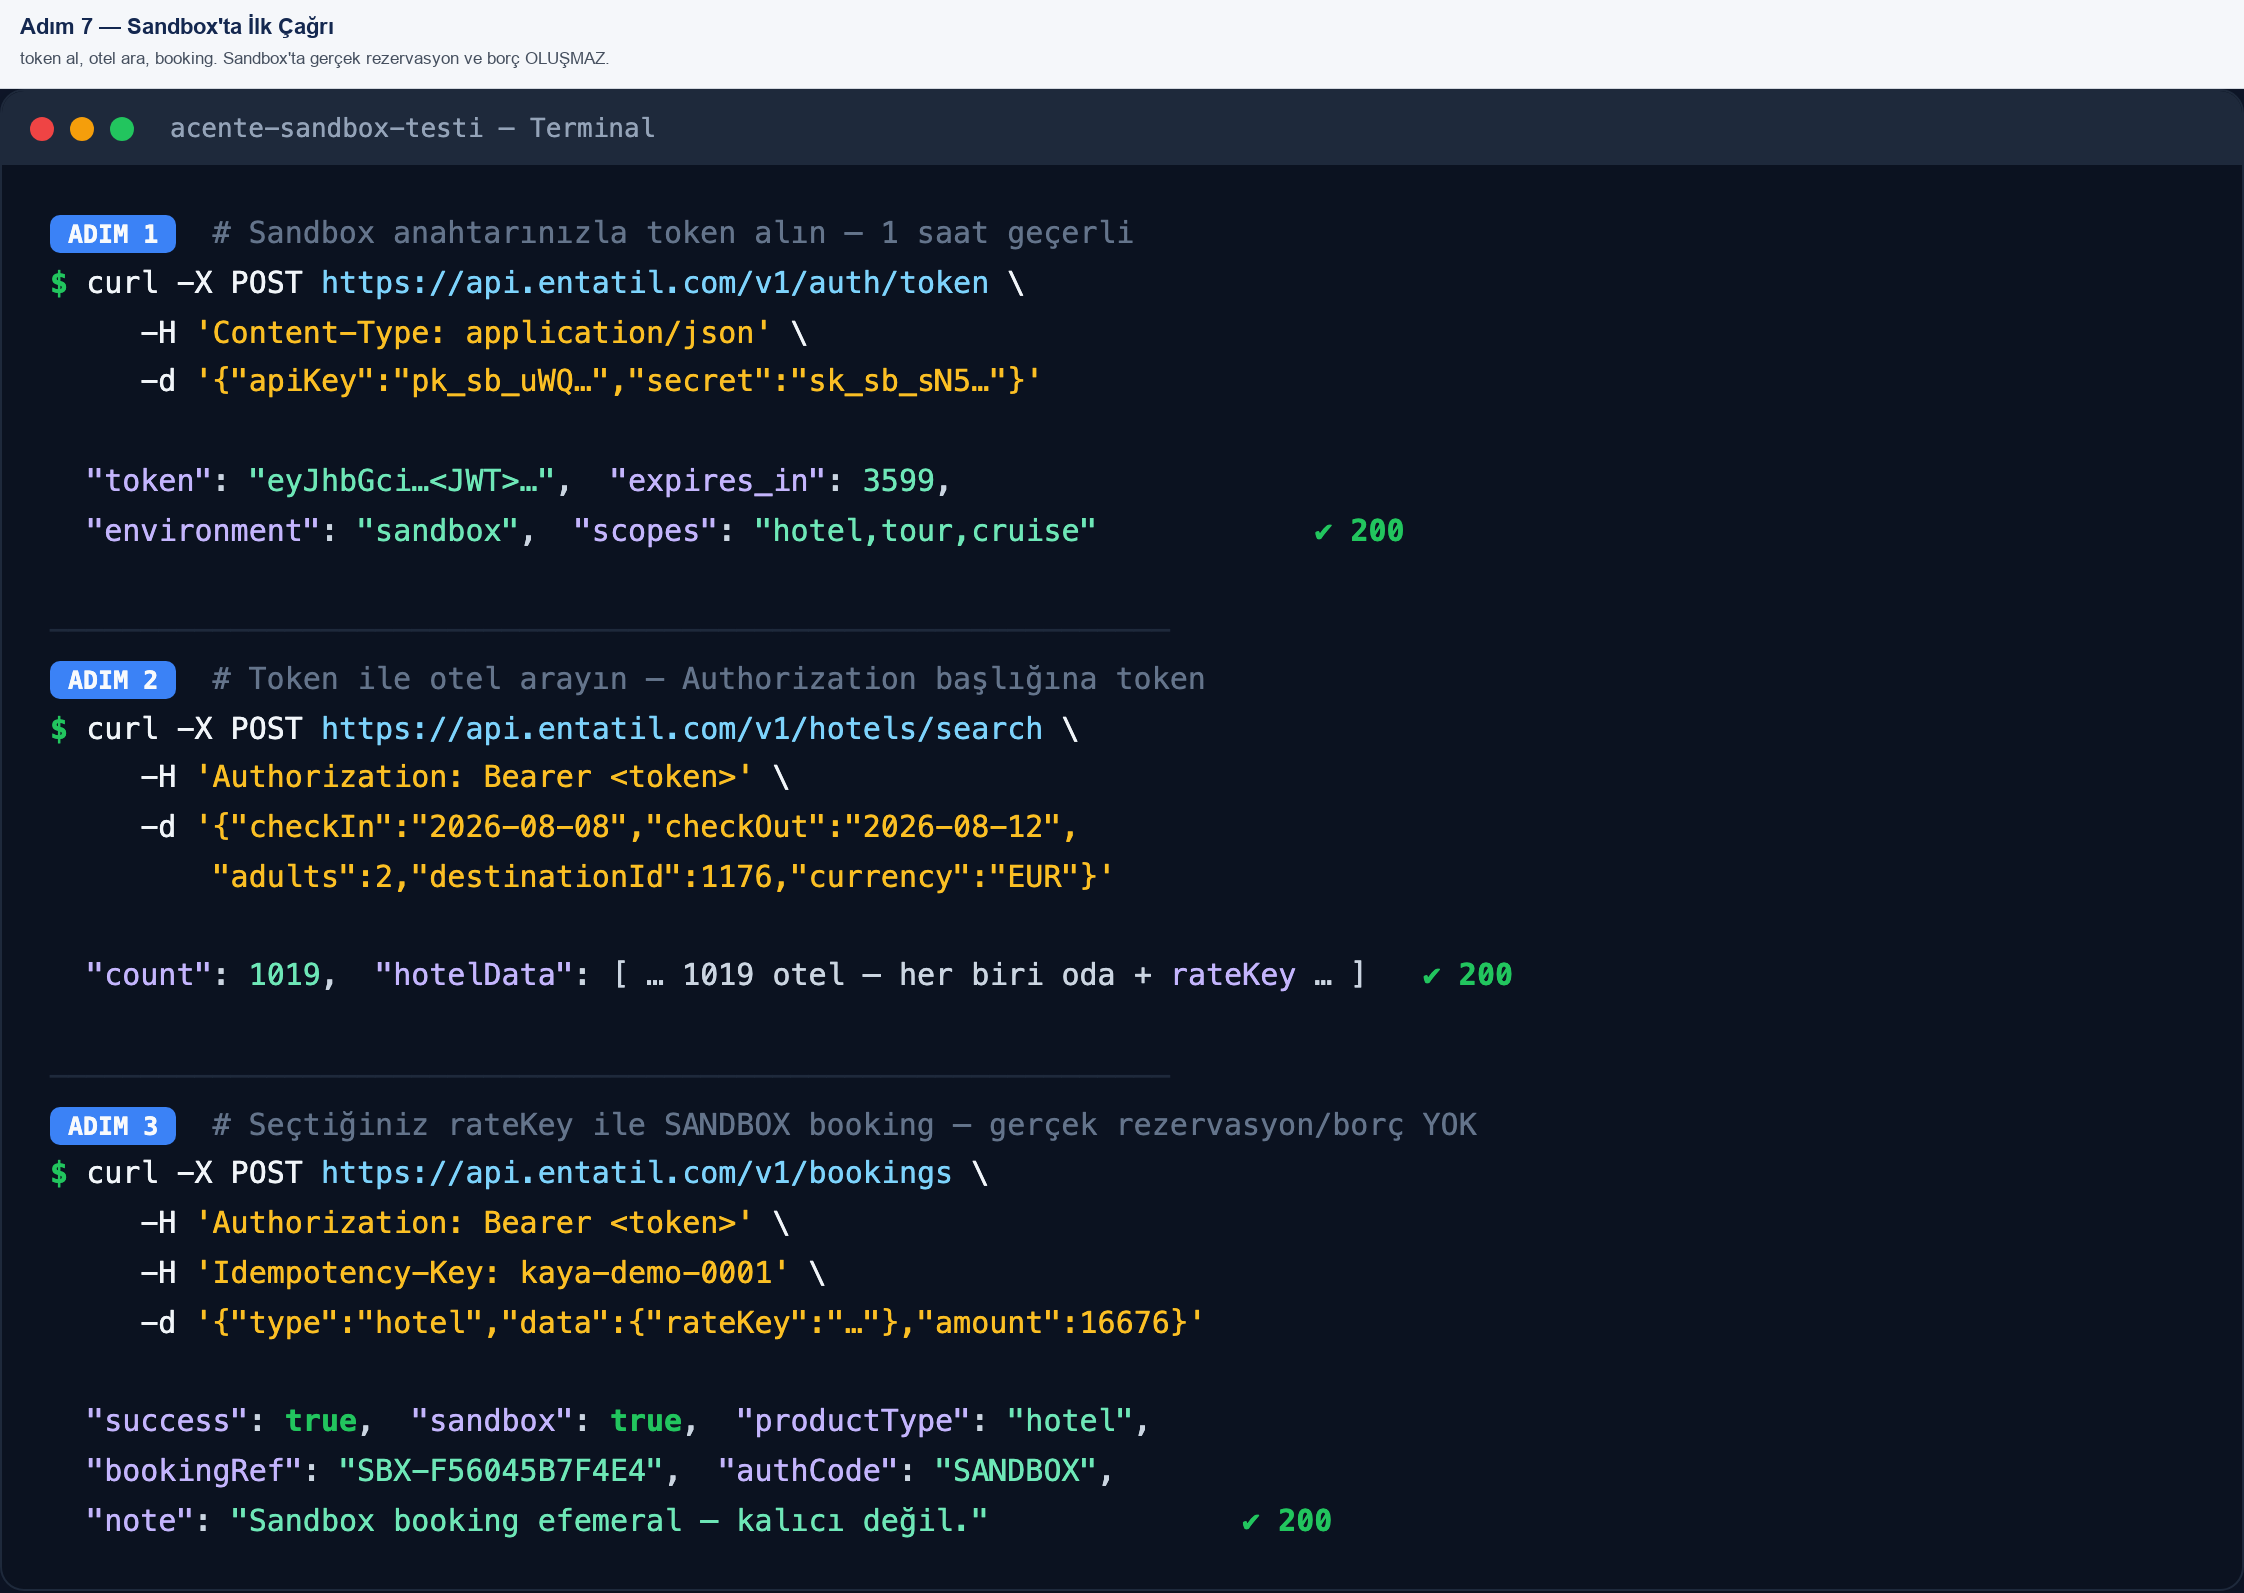This screenshot has width=2244, height=1593.
Task: Click the checkIn checkOut payload line
Action: [x=636, y=827]
